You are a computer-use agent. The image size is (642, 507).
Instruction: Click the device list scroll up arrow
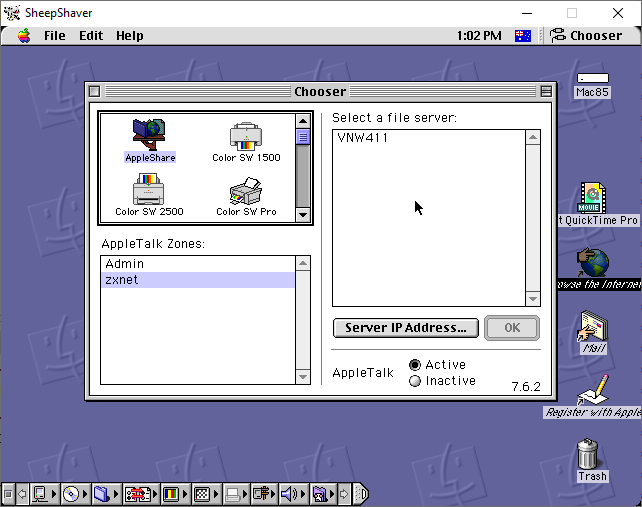click(x=303, y=121)
